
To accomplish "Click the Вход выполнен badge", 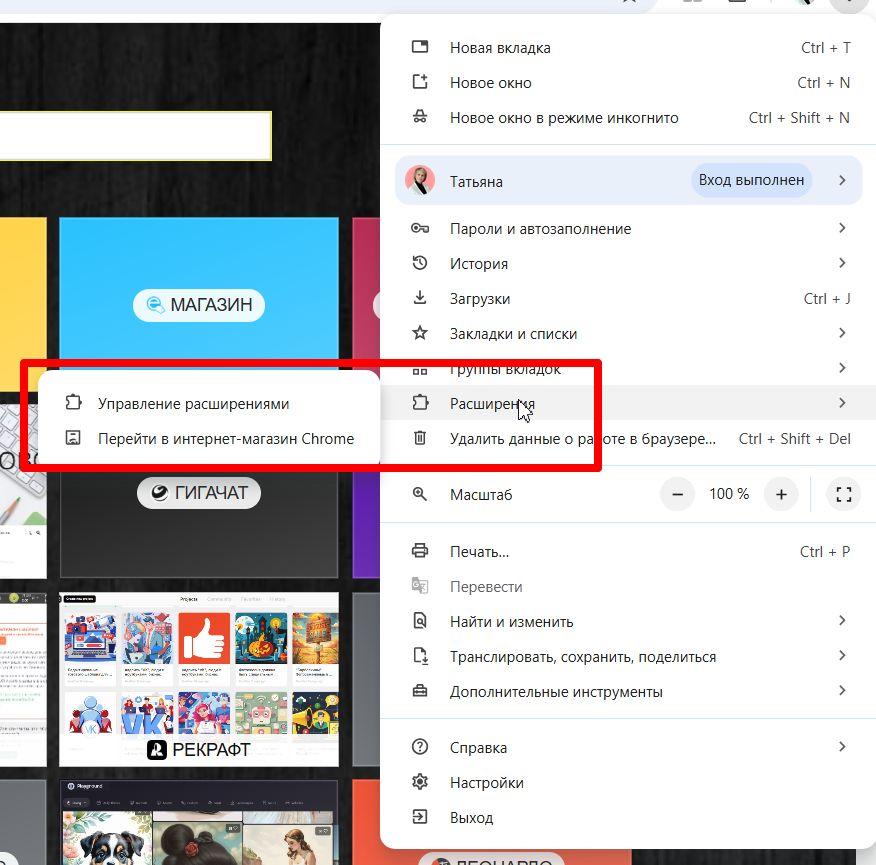I will tap(751, 180).
